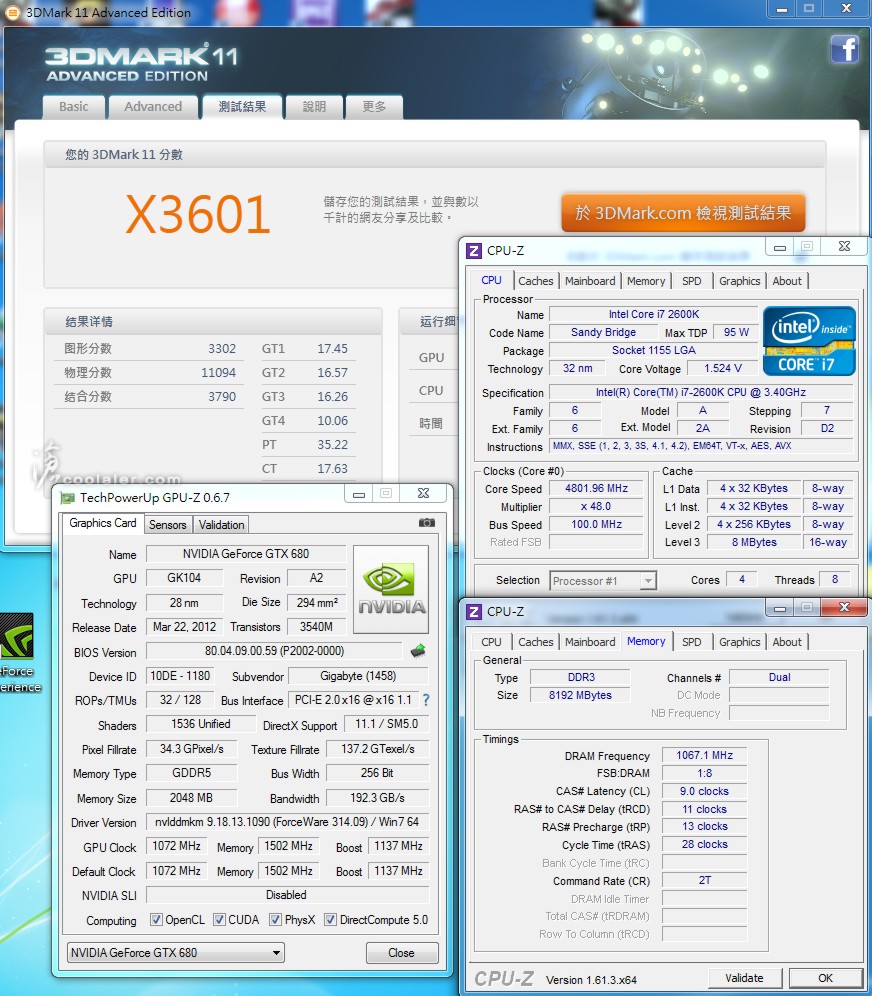The width and height of the screenshot is (872, 996).
Task: Open About tab in lower CPU-Z window
Action: pos(787,642)
